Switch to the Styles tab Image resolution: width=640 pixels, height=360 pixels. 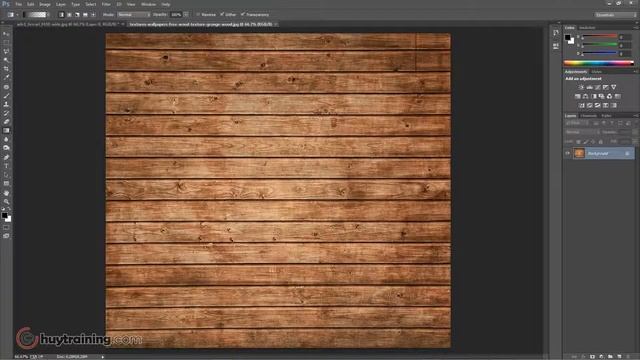tap(597, 72)
